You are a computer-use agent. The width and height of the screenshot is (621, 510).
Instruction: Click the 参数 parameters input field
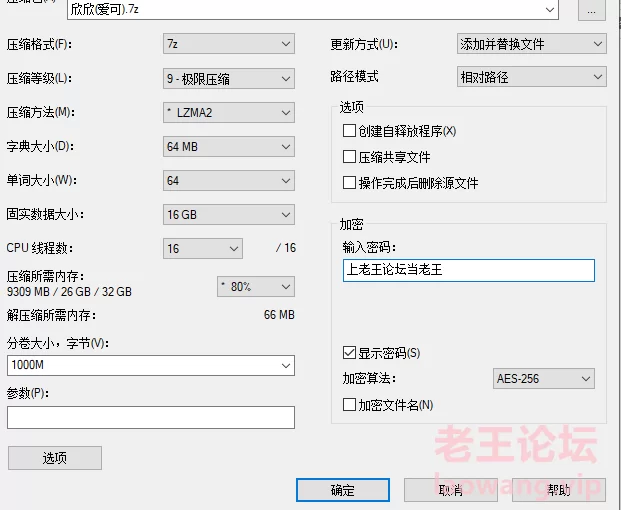(150, 417)
